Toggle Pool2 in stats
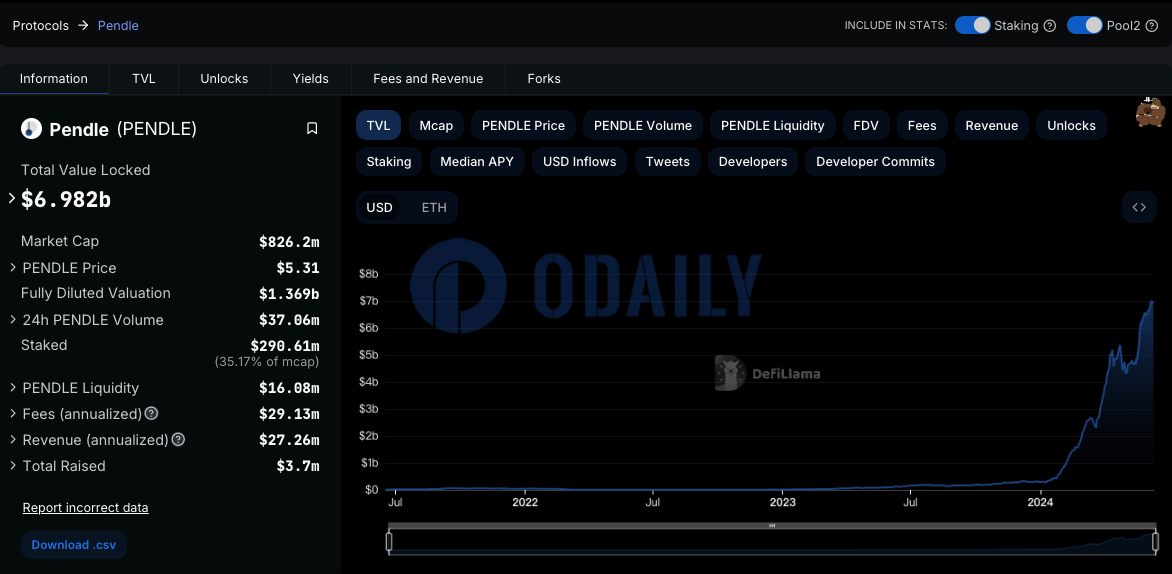The height and width of the screenshot is (574, 1172). (x=1085, y=25)
